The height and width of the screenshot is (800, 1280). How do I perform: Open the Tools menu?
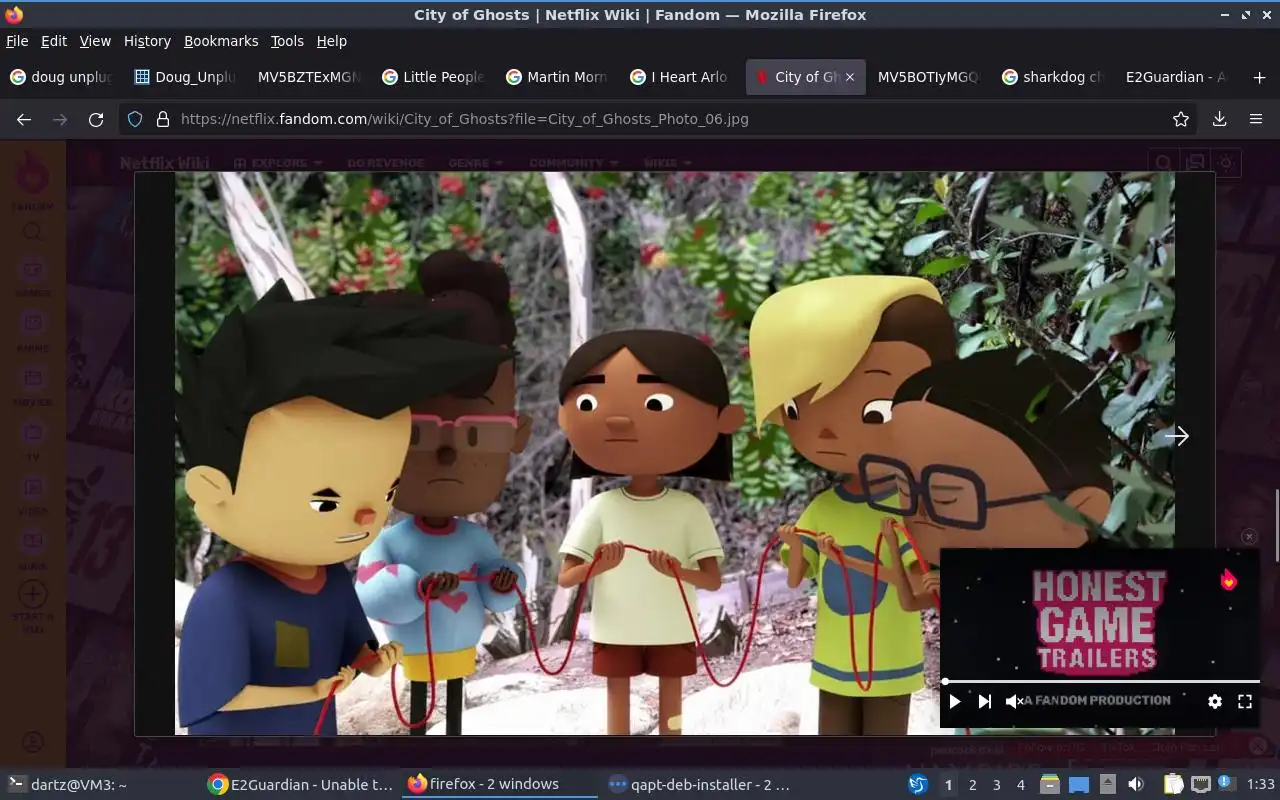point(287,41)
